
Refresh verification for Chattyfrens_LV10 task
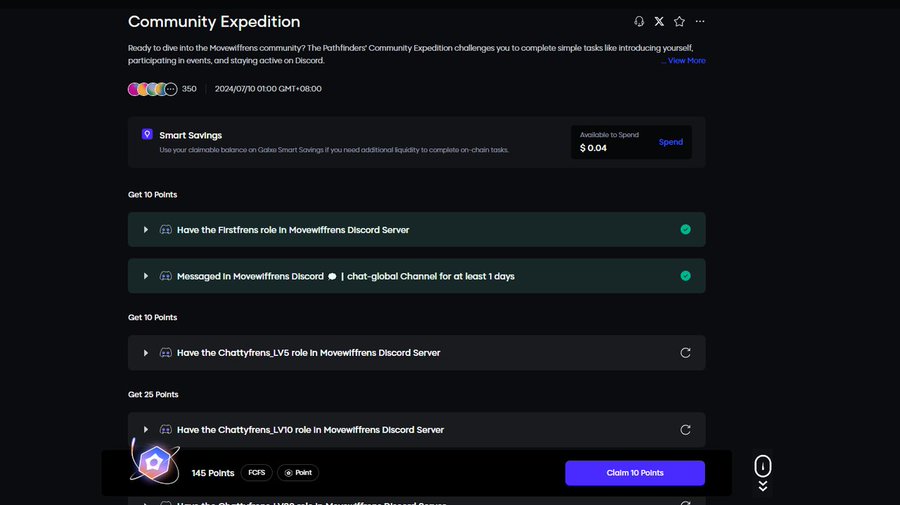tap(685, 430)
